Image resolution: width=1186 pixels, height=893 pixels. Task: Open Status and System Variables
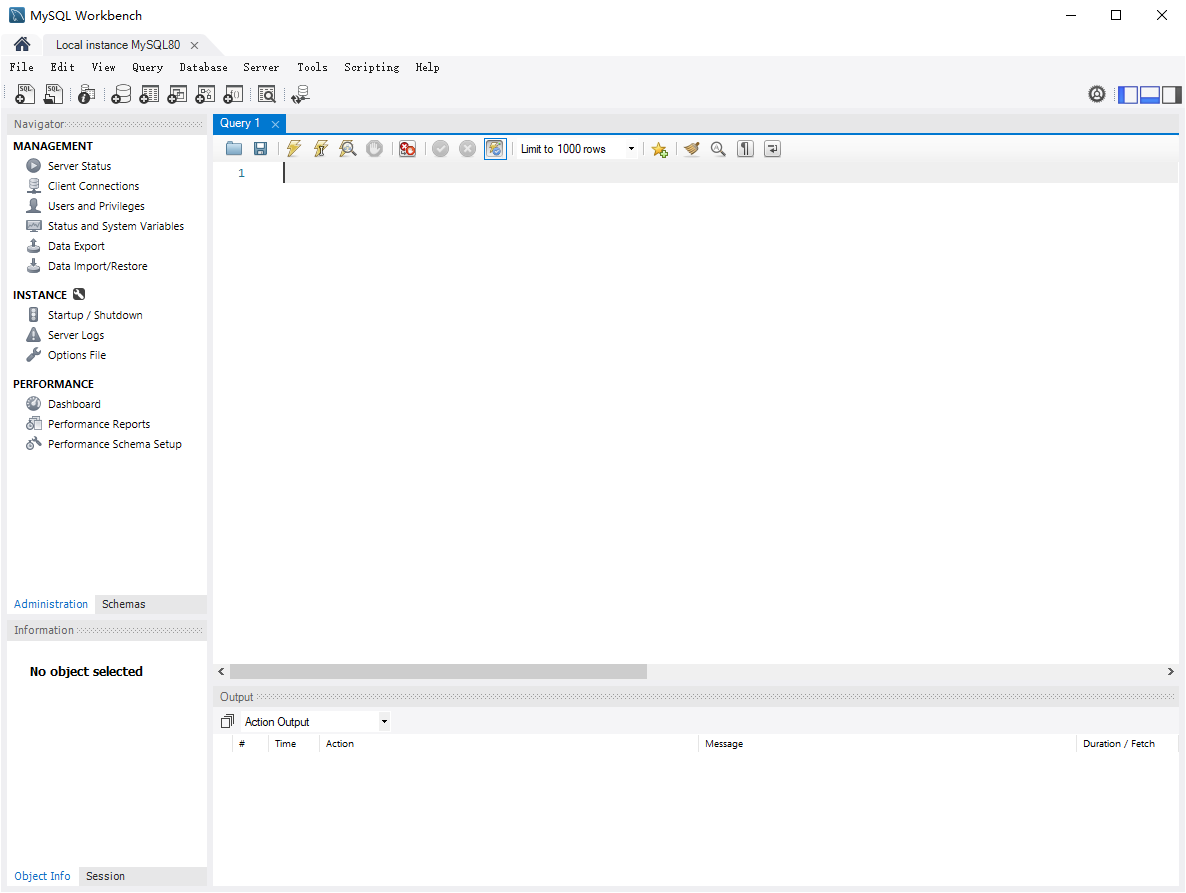(x=116, y=226)
